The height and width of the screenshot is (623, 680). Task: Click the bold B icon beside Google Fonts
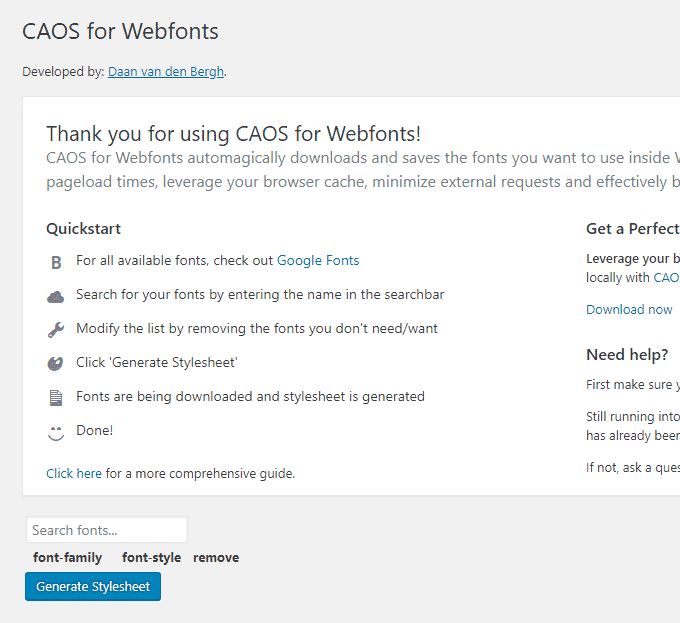click(x=56, y=262)
